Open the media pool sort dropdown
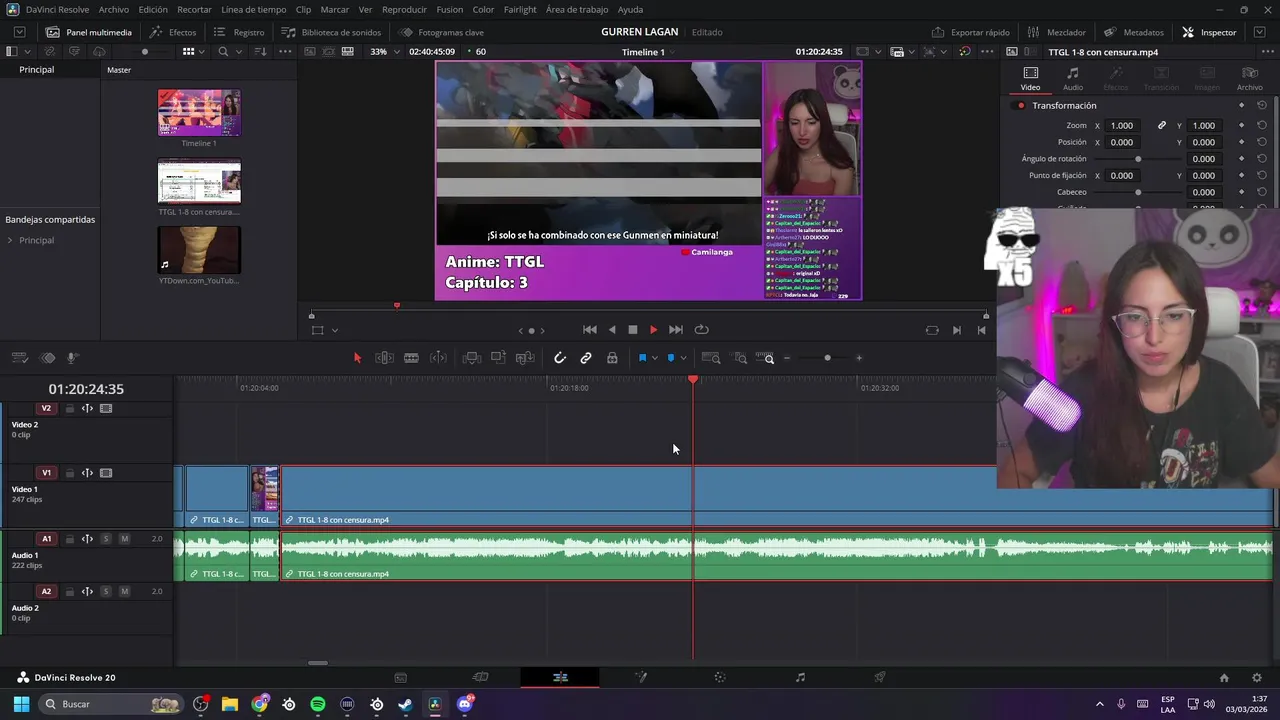This screenshot has width=1280, height=720. (260, 51)
